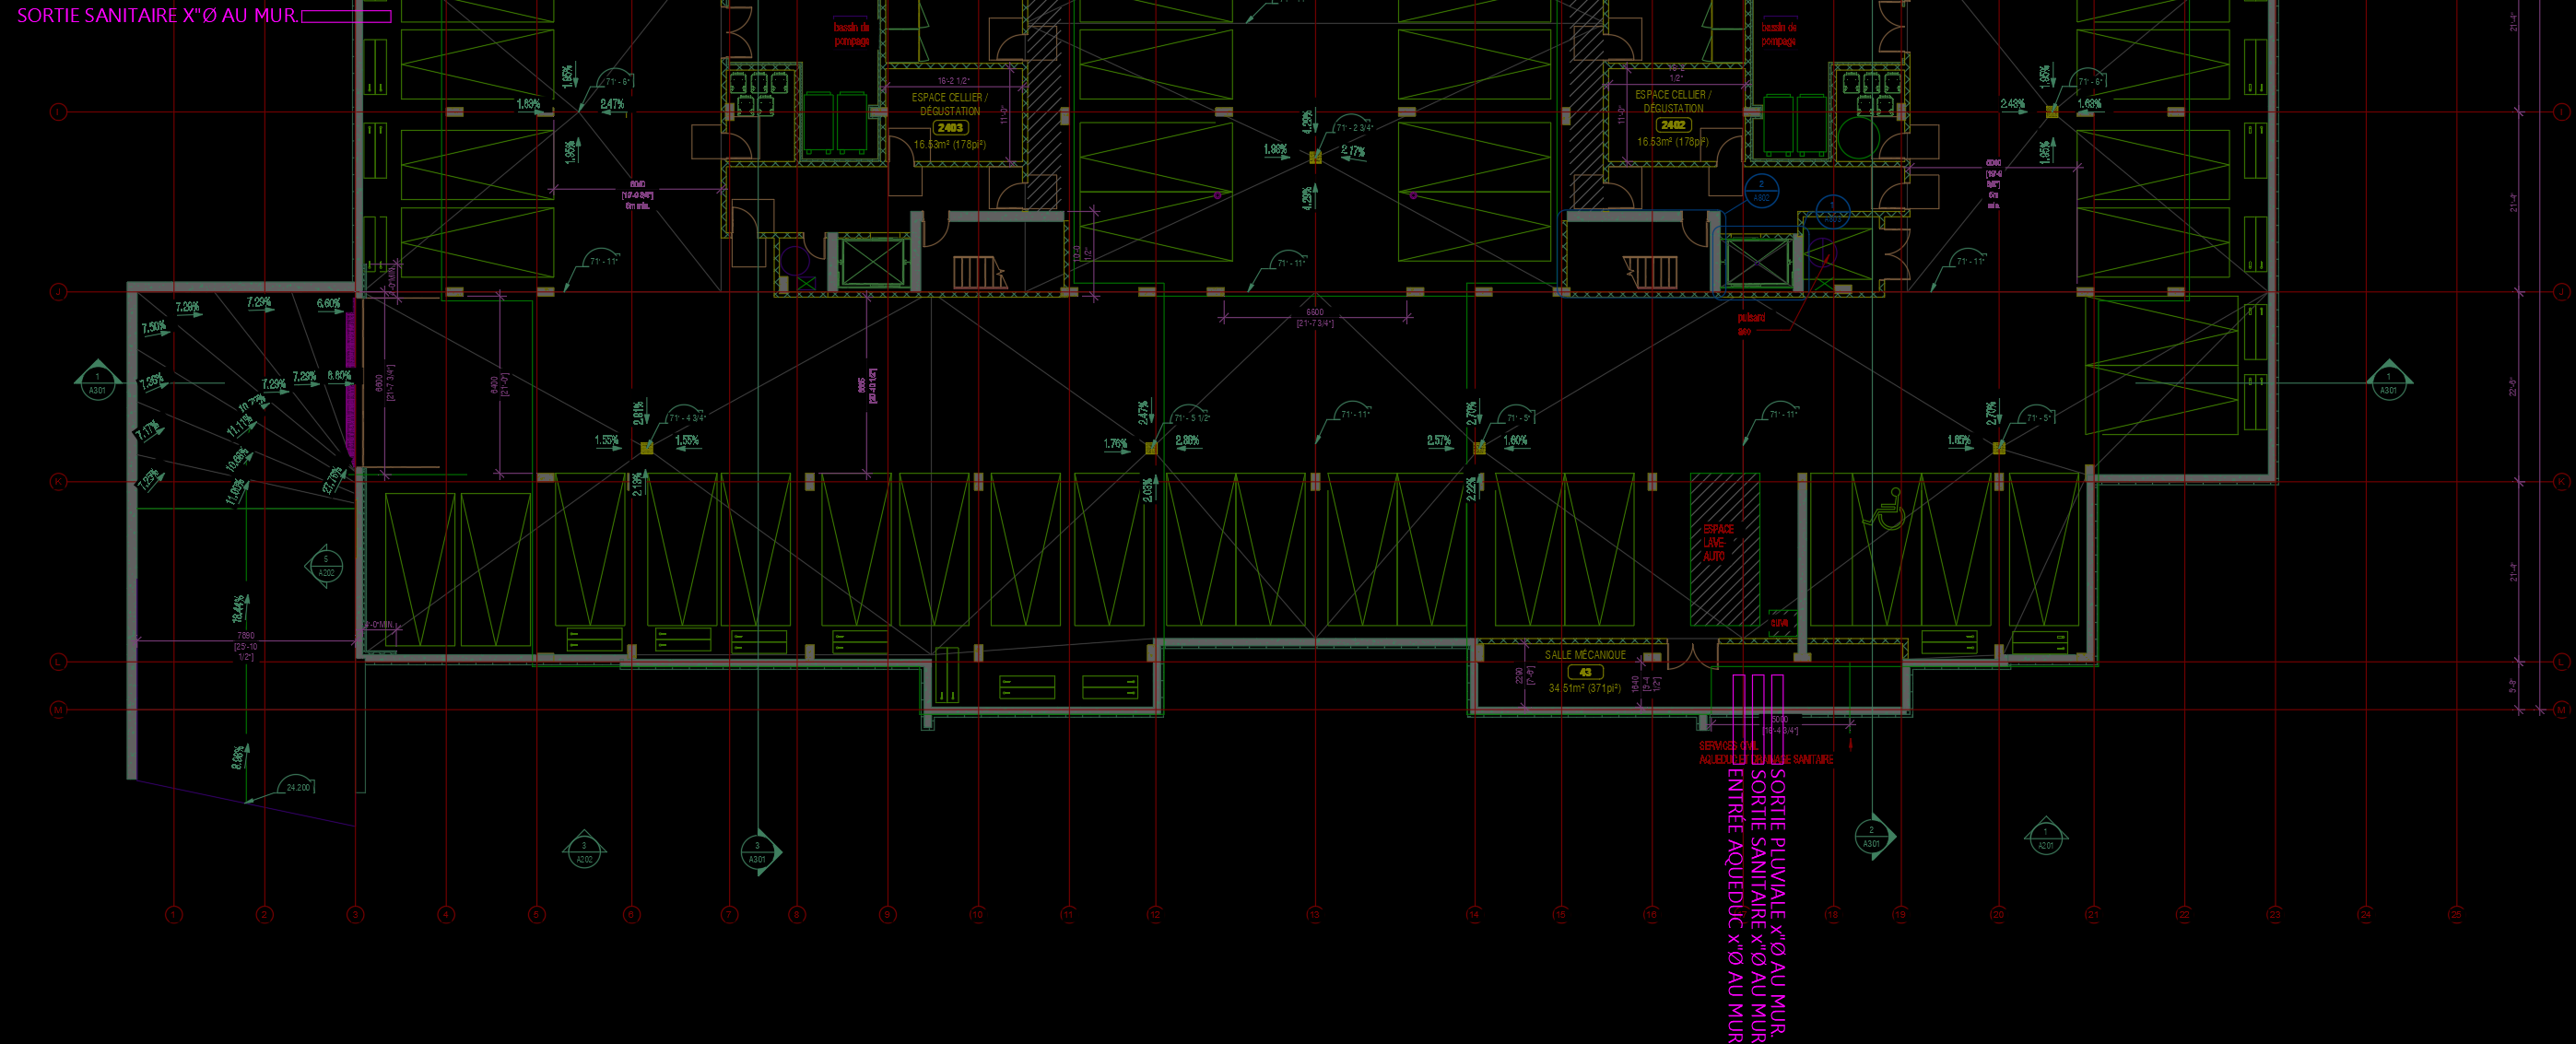Select the blue 2 / A802 detail callout
The height and width of the screenshot is (1044, 2576).
point(1761,190)
